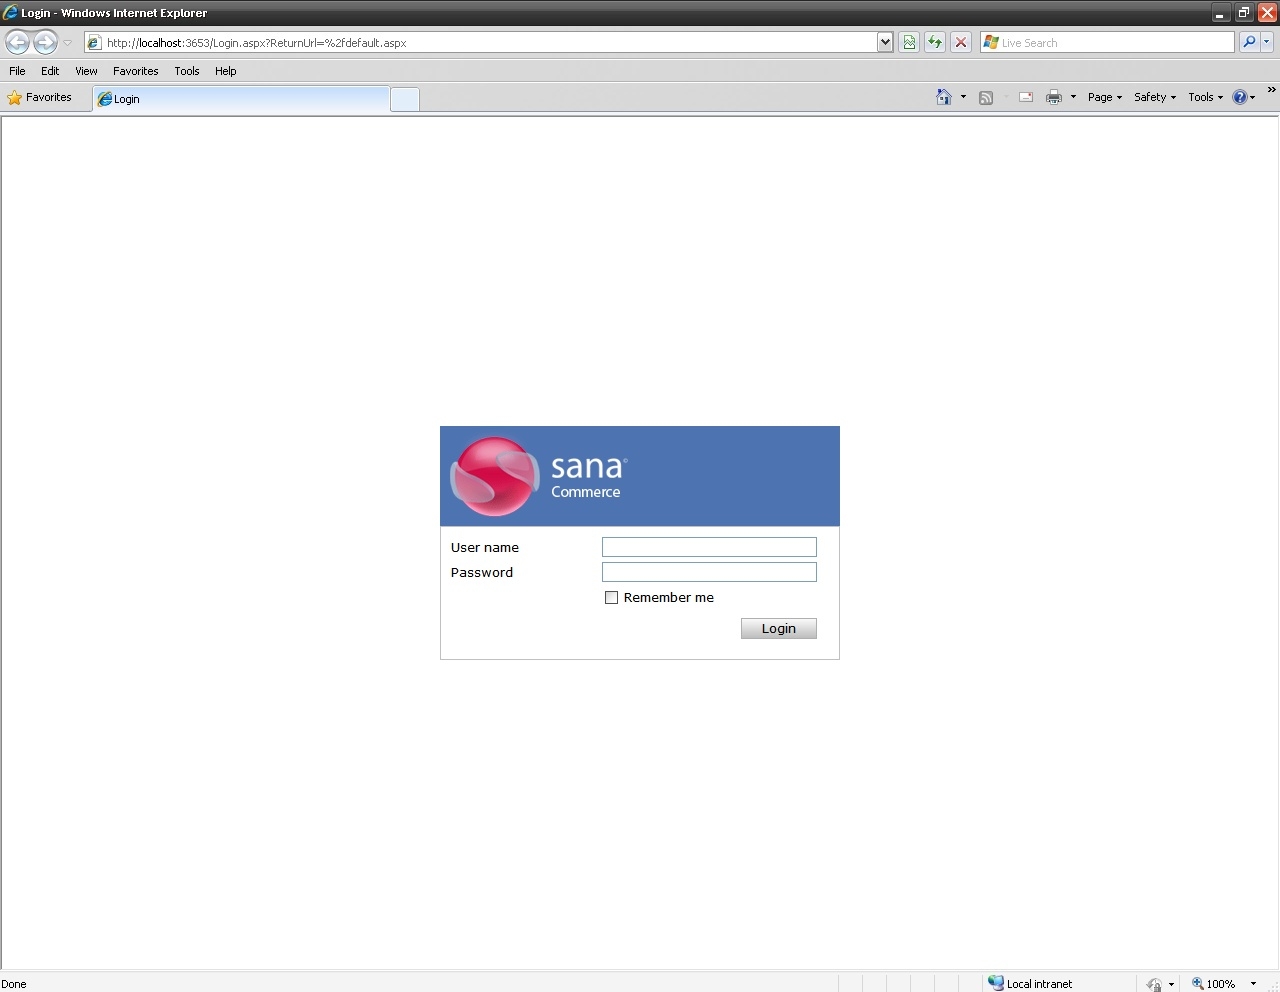Click the Home page icon
Viewport: 1280px width, 992px height.
[943, 97]
